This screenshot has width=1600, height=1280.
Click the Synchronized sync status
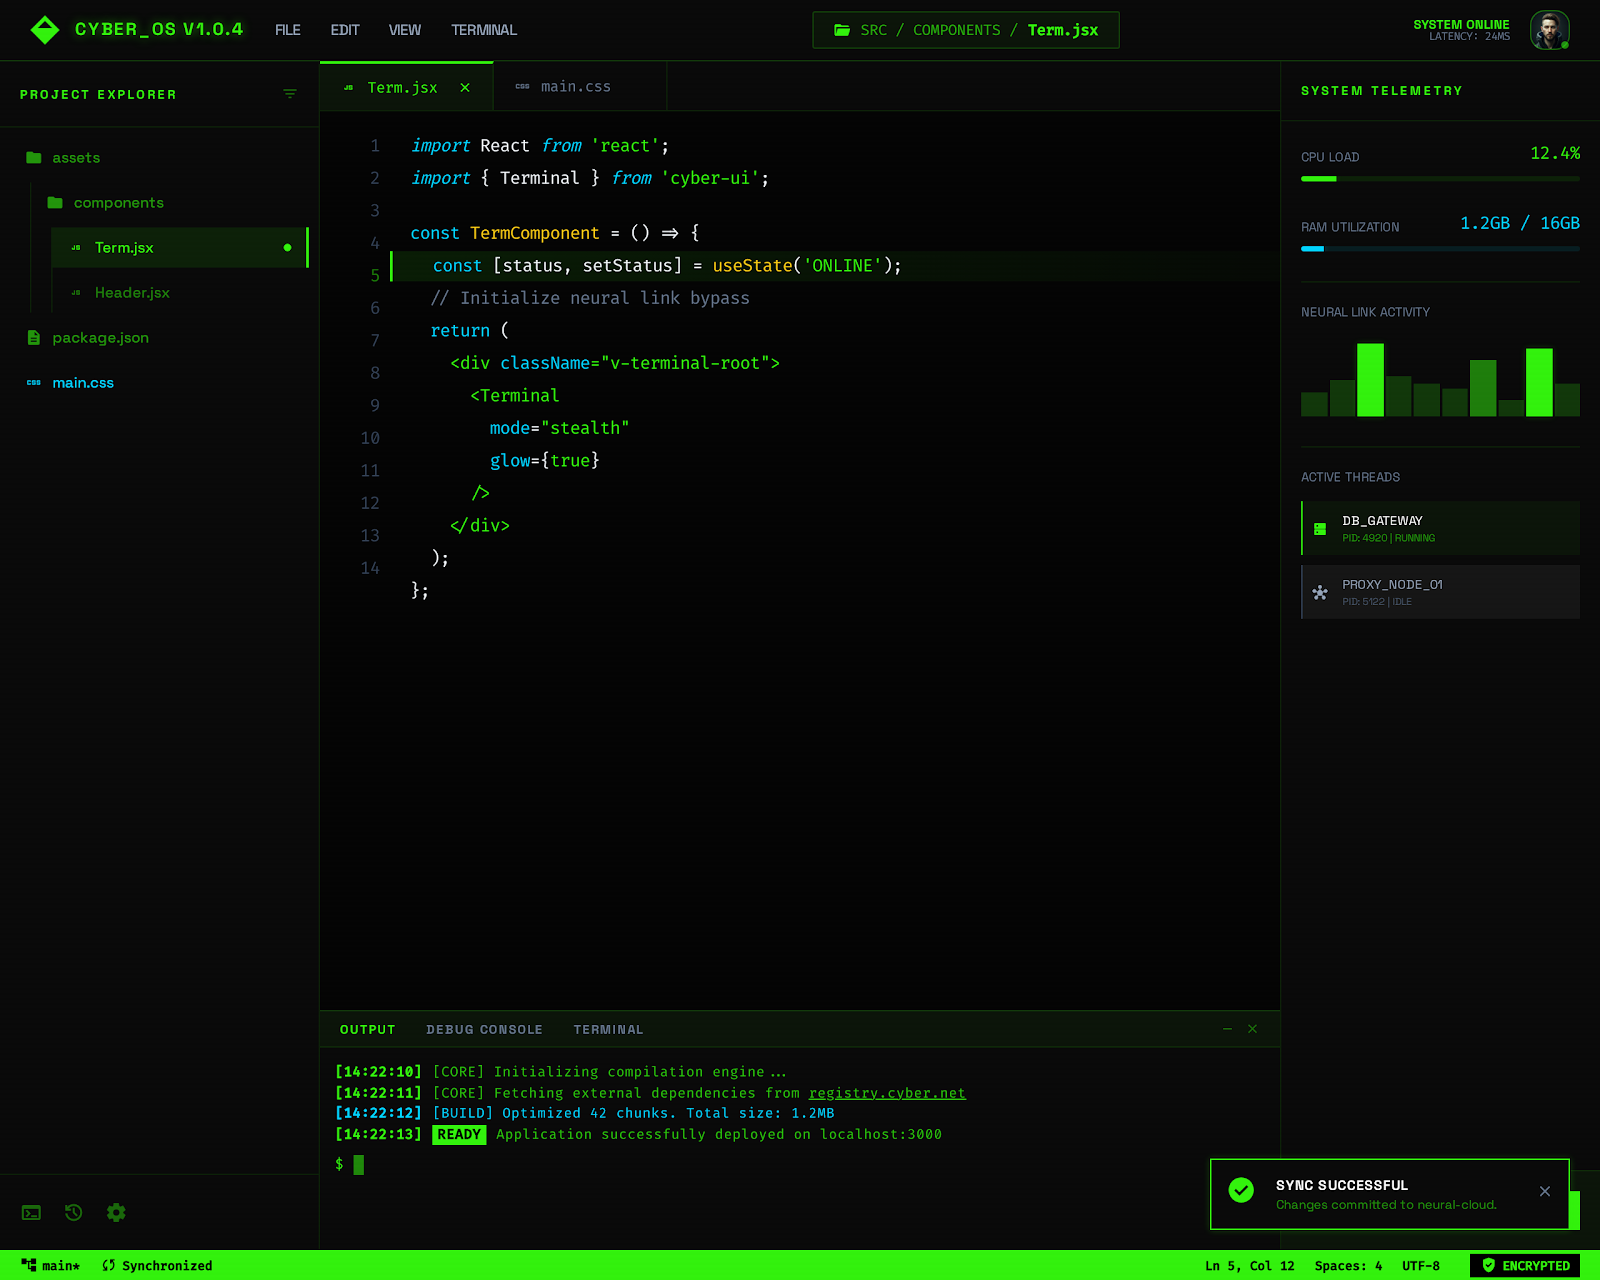tap(157, 1266)
